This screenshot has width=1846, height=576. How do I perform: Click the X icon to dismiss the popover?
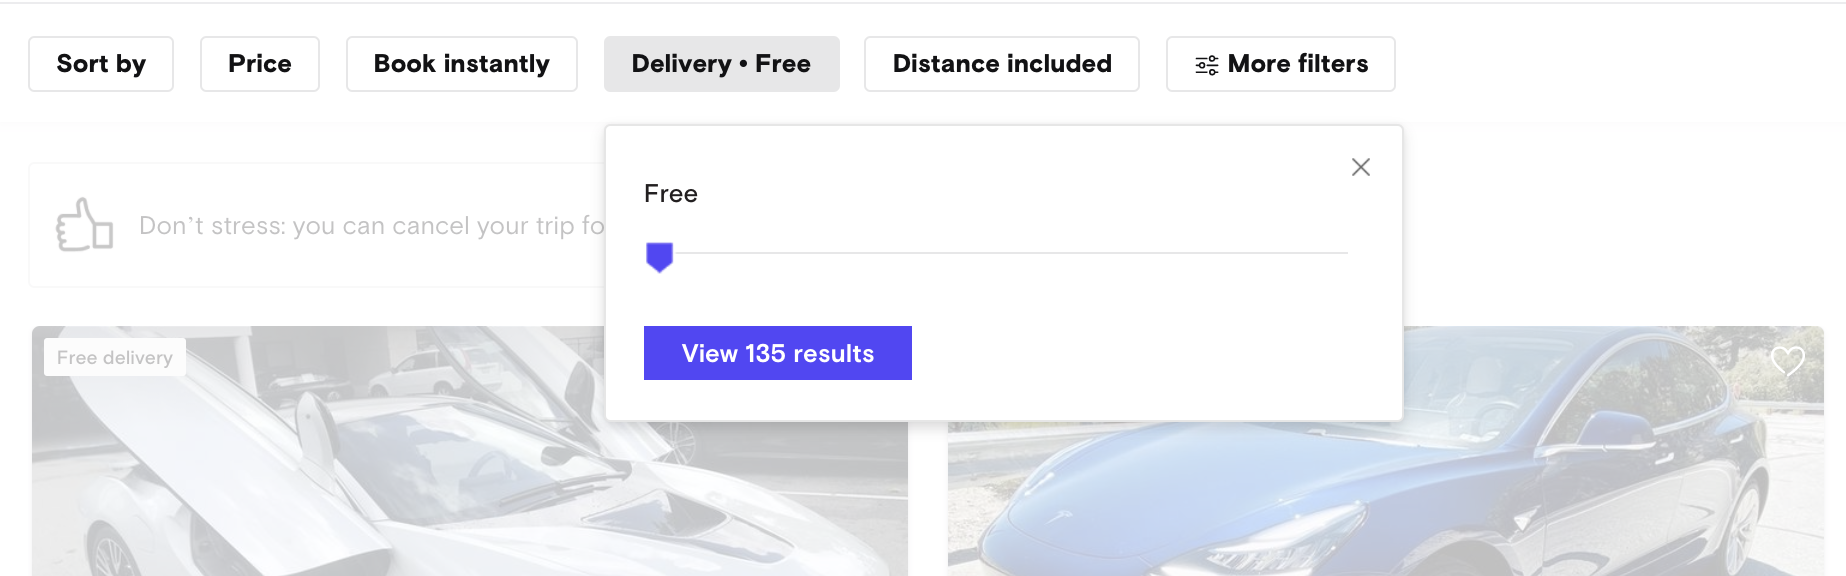coord(1361,168)
